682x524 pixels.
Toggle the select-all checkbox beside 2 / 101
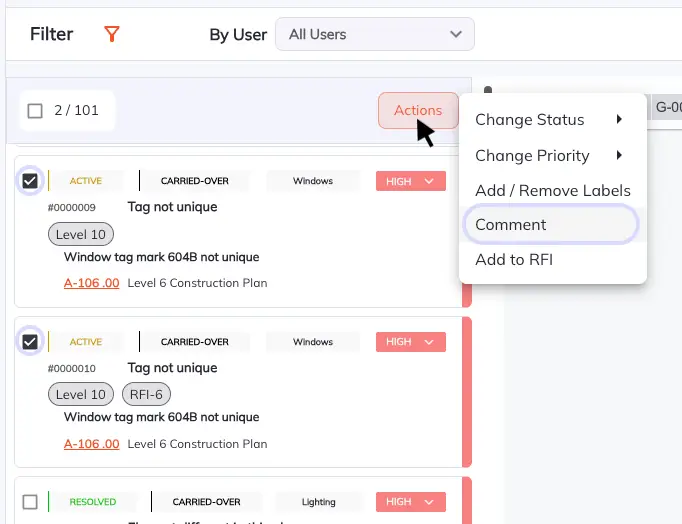click(35, 110)
